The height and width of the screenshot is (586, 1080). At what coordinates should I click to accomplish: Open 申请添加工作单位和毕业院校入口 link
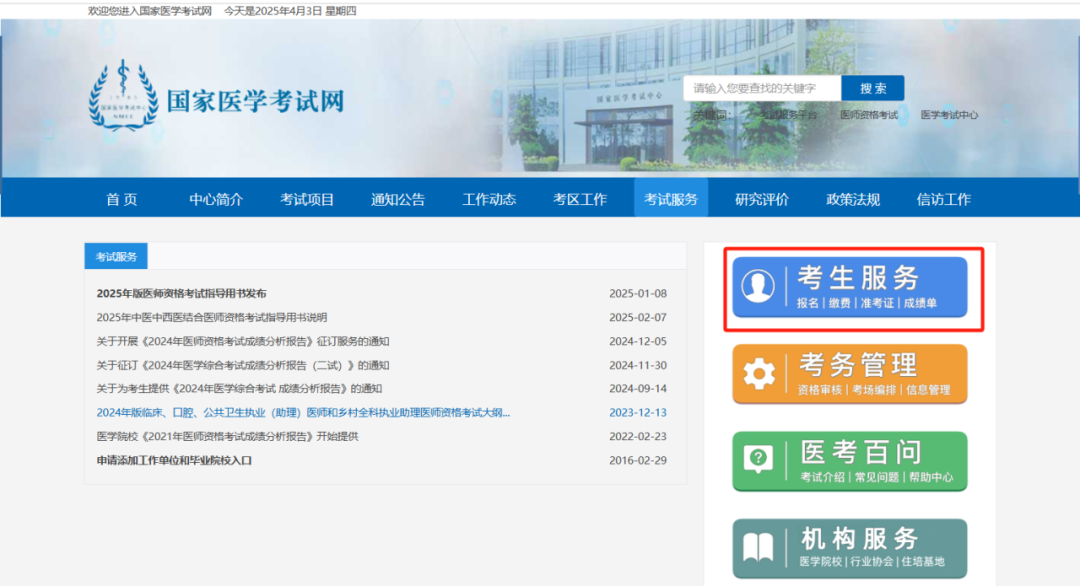tap(174, 460)
